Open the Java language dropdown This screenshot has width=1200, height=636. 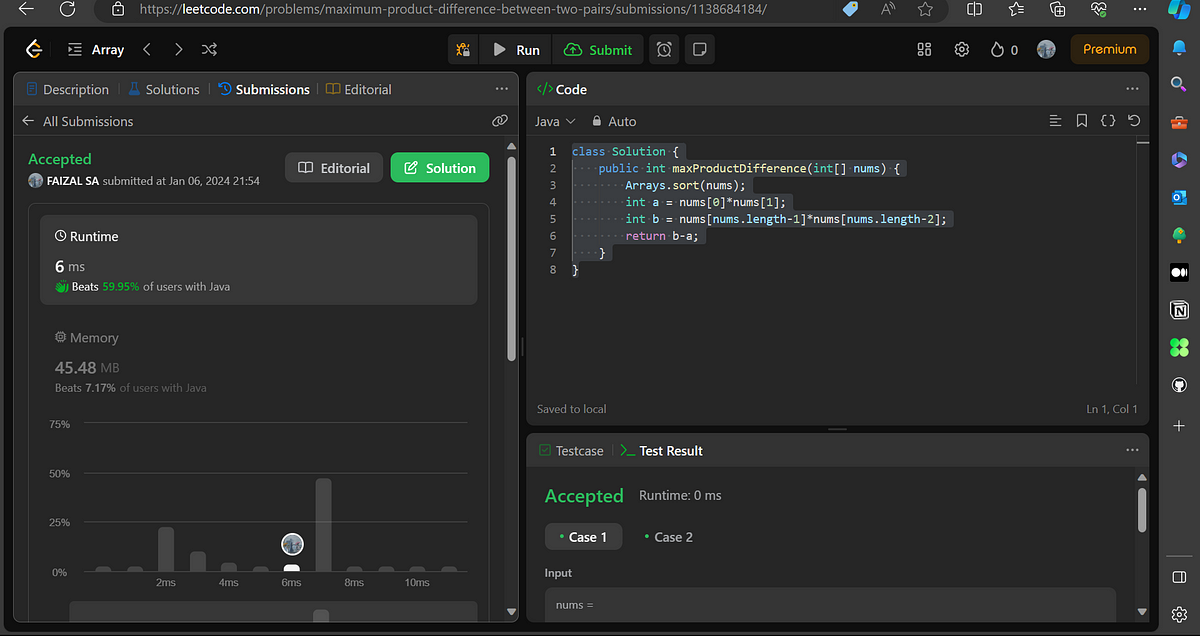click(556, 121)
